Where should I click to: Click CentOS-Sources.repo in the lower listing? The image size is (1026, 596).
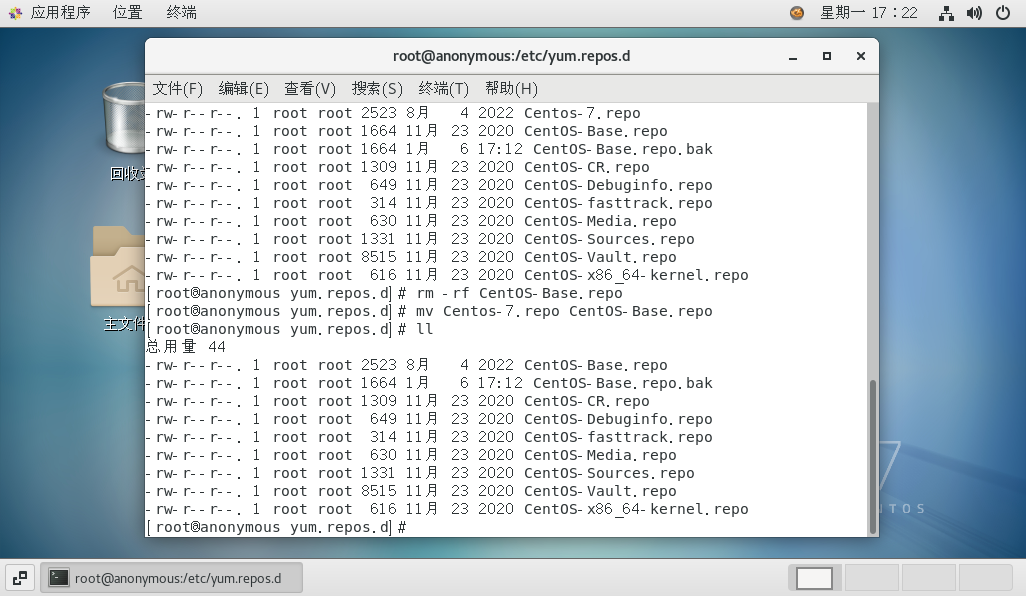[x=609, y=473]
